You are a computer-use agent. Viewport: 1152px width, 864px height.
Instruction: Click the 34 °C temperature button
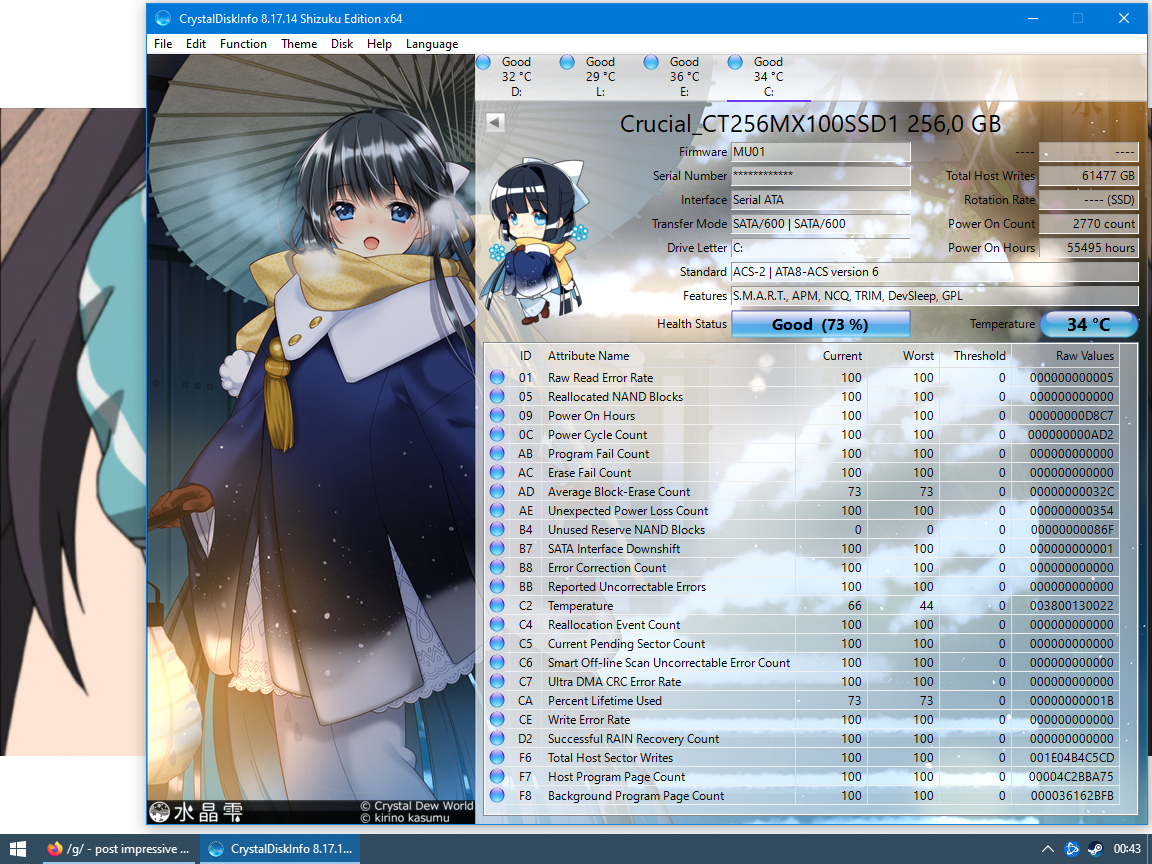click(x=1089, y=324)
